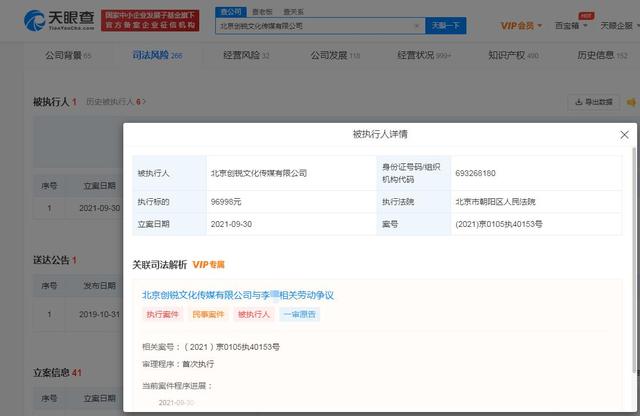
Task: Clear the search box with the x icon
Action: [x=416, y=26]
